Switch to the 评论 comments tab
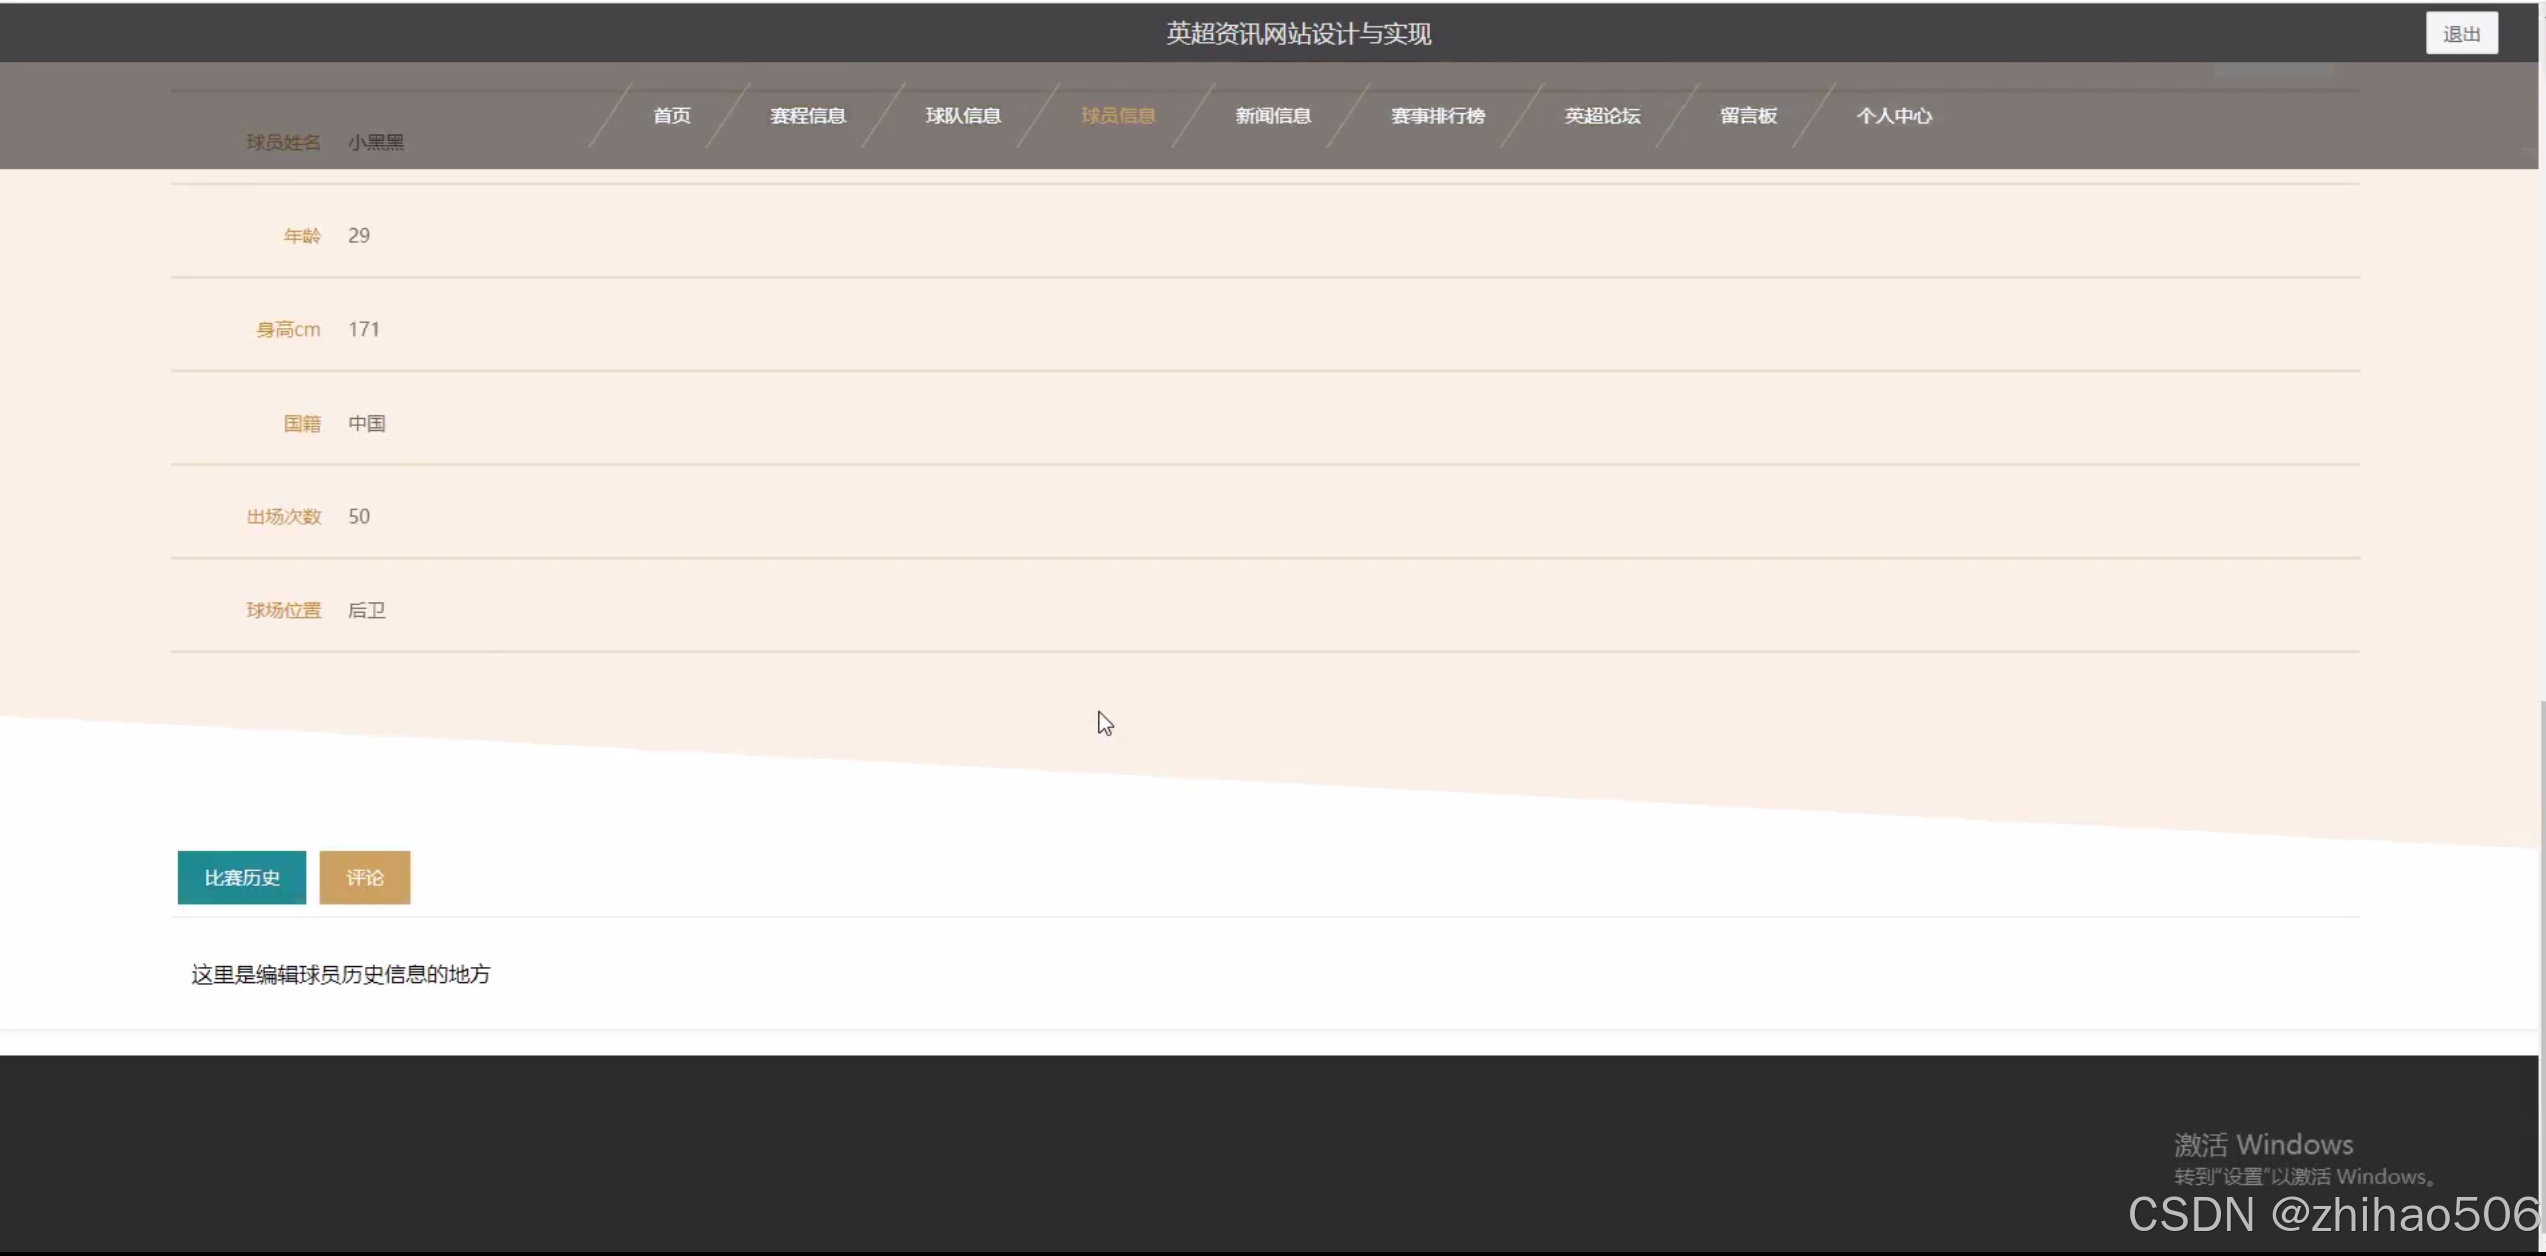Screen dimensions: 2546x1256 (364, 877)
